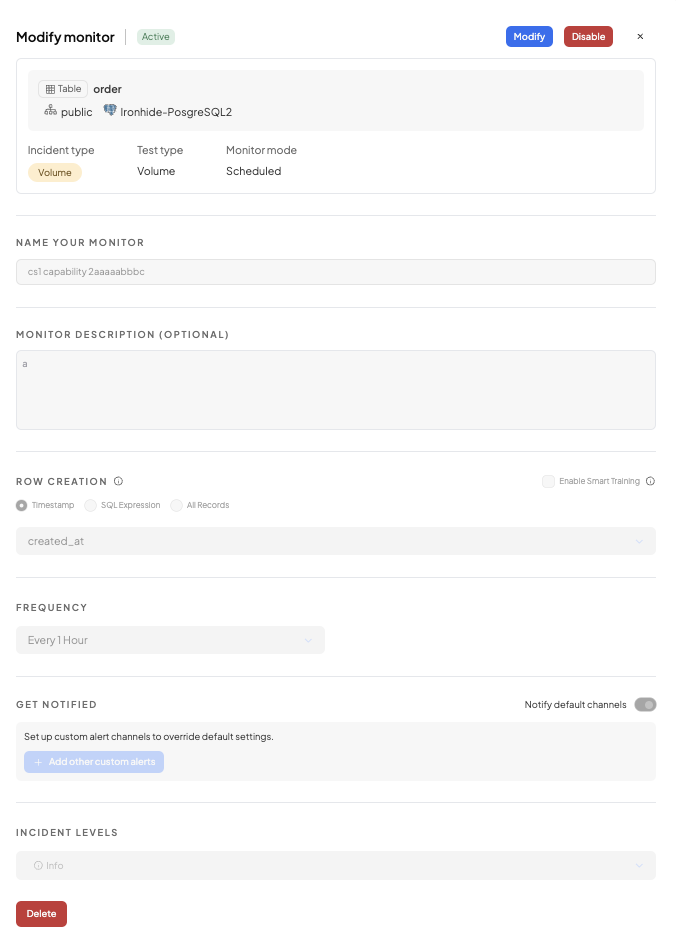
Task: Click the monitor name input field
Action: (335, 272)
